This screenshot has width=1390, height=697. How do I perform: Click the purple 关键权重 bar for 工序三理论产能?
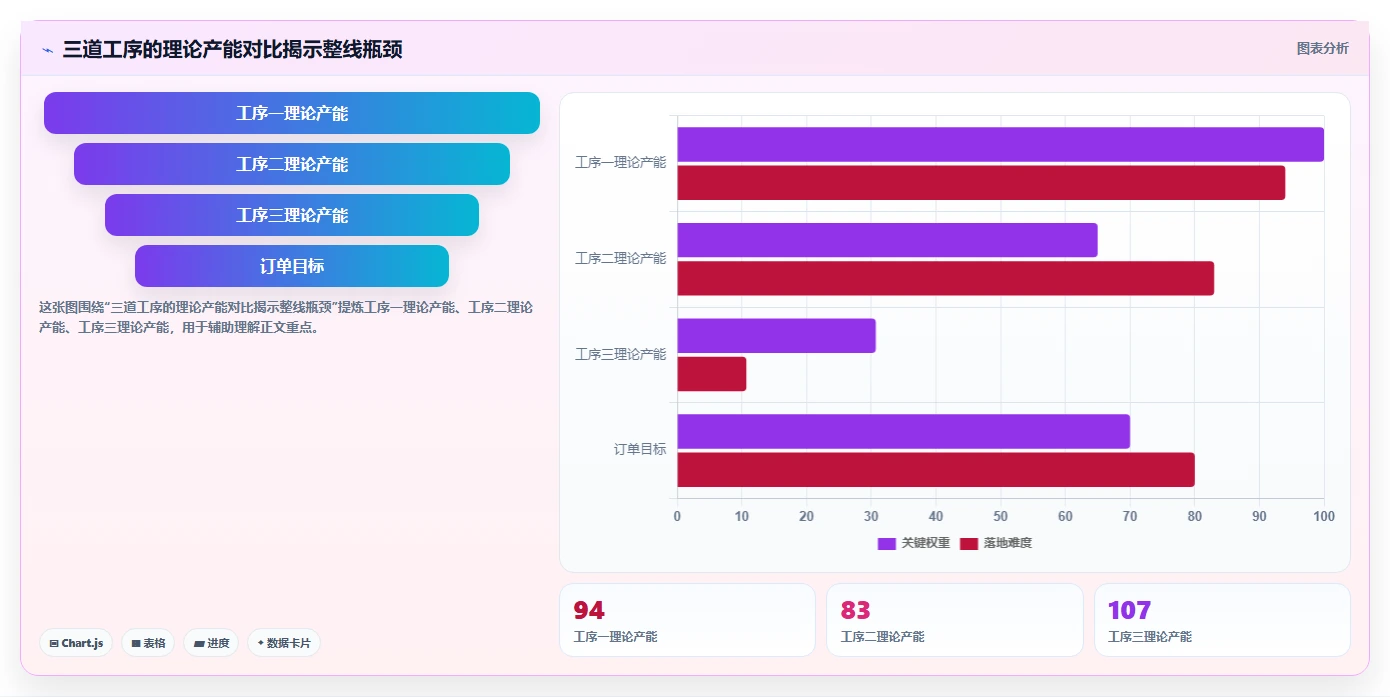coord(776,335)
